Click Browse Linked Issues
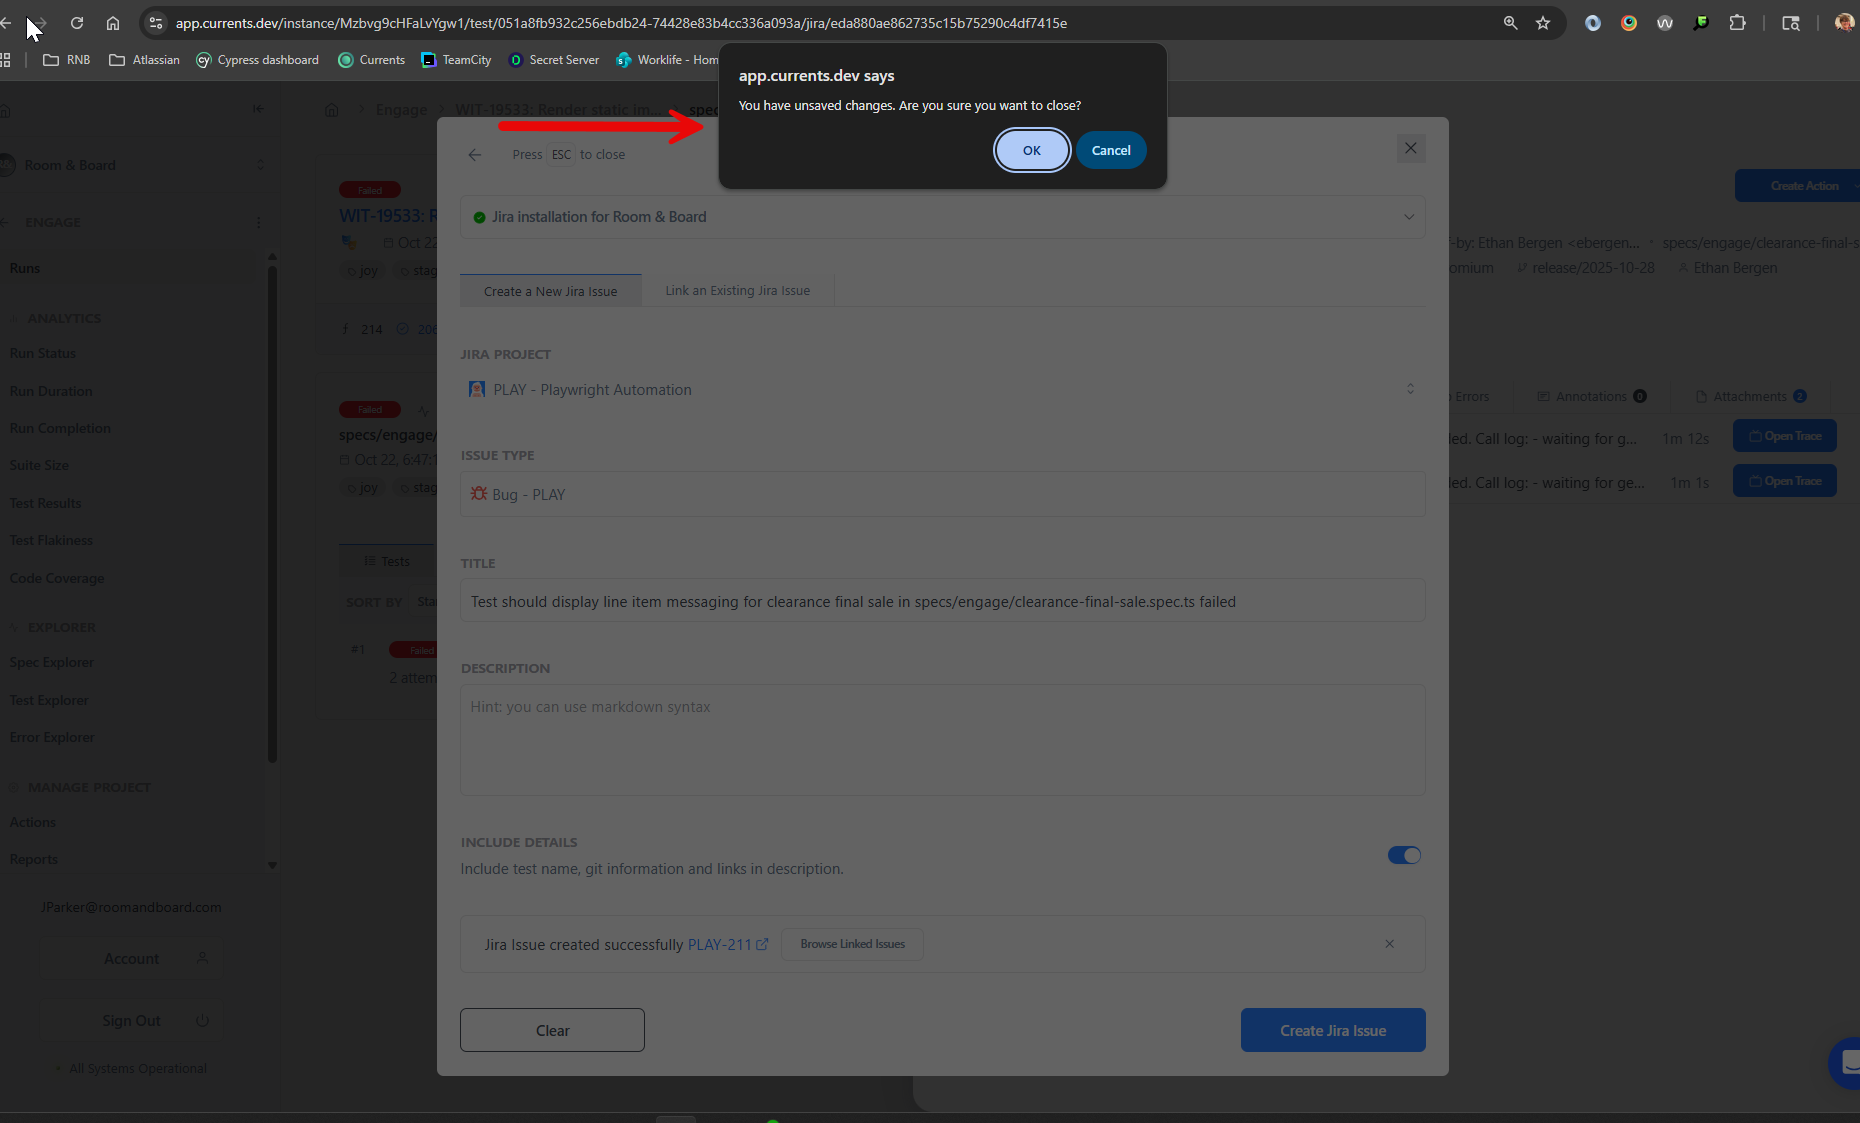1860x1123 pixels. tap(852, 944)
